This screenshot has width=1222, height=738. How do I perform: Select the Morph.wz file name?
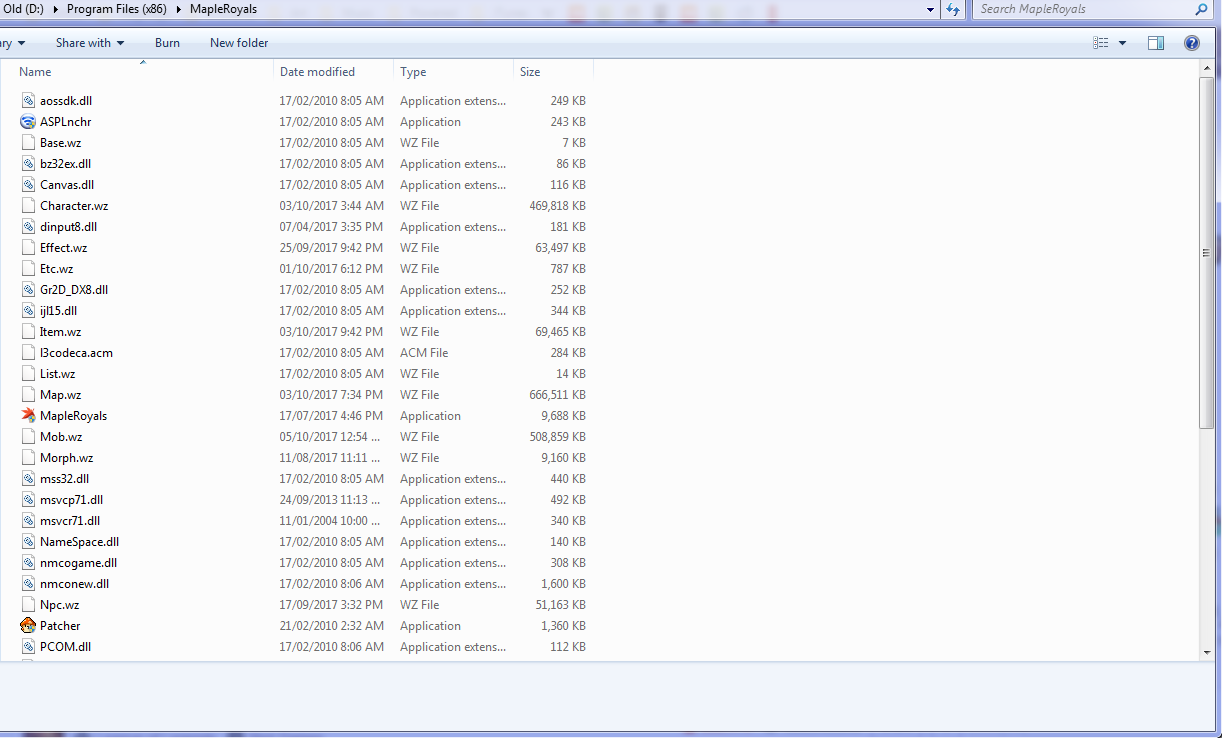[66, 458]
